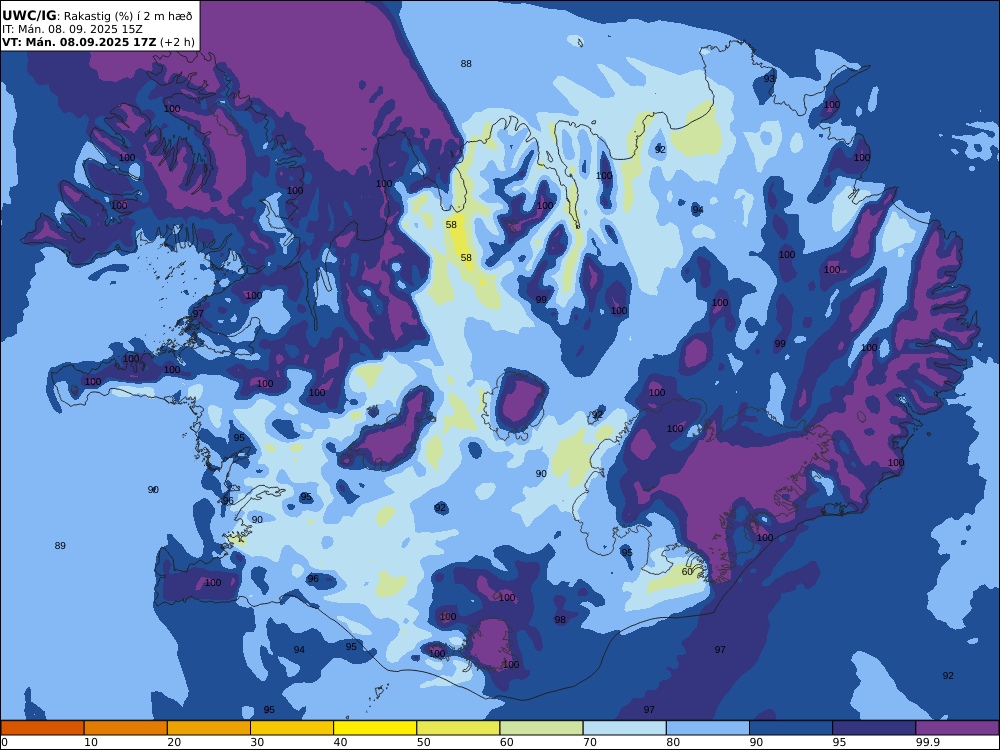The image size is (1000, 750).
Task: Click the '0' tick label on the legend
Action: 4,742
